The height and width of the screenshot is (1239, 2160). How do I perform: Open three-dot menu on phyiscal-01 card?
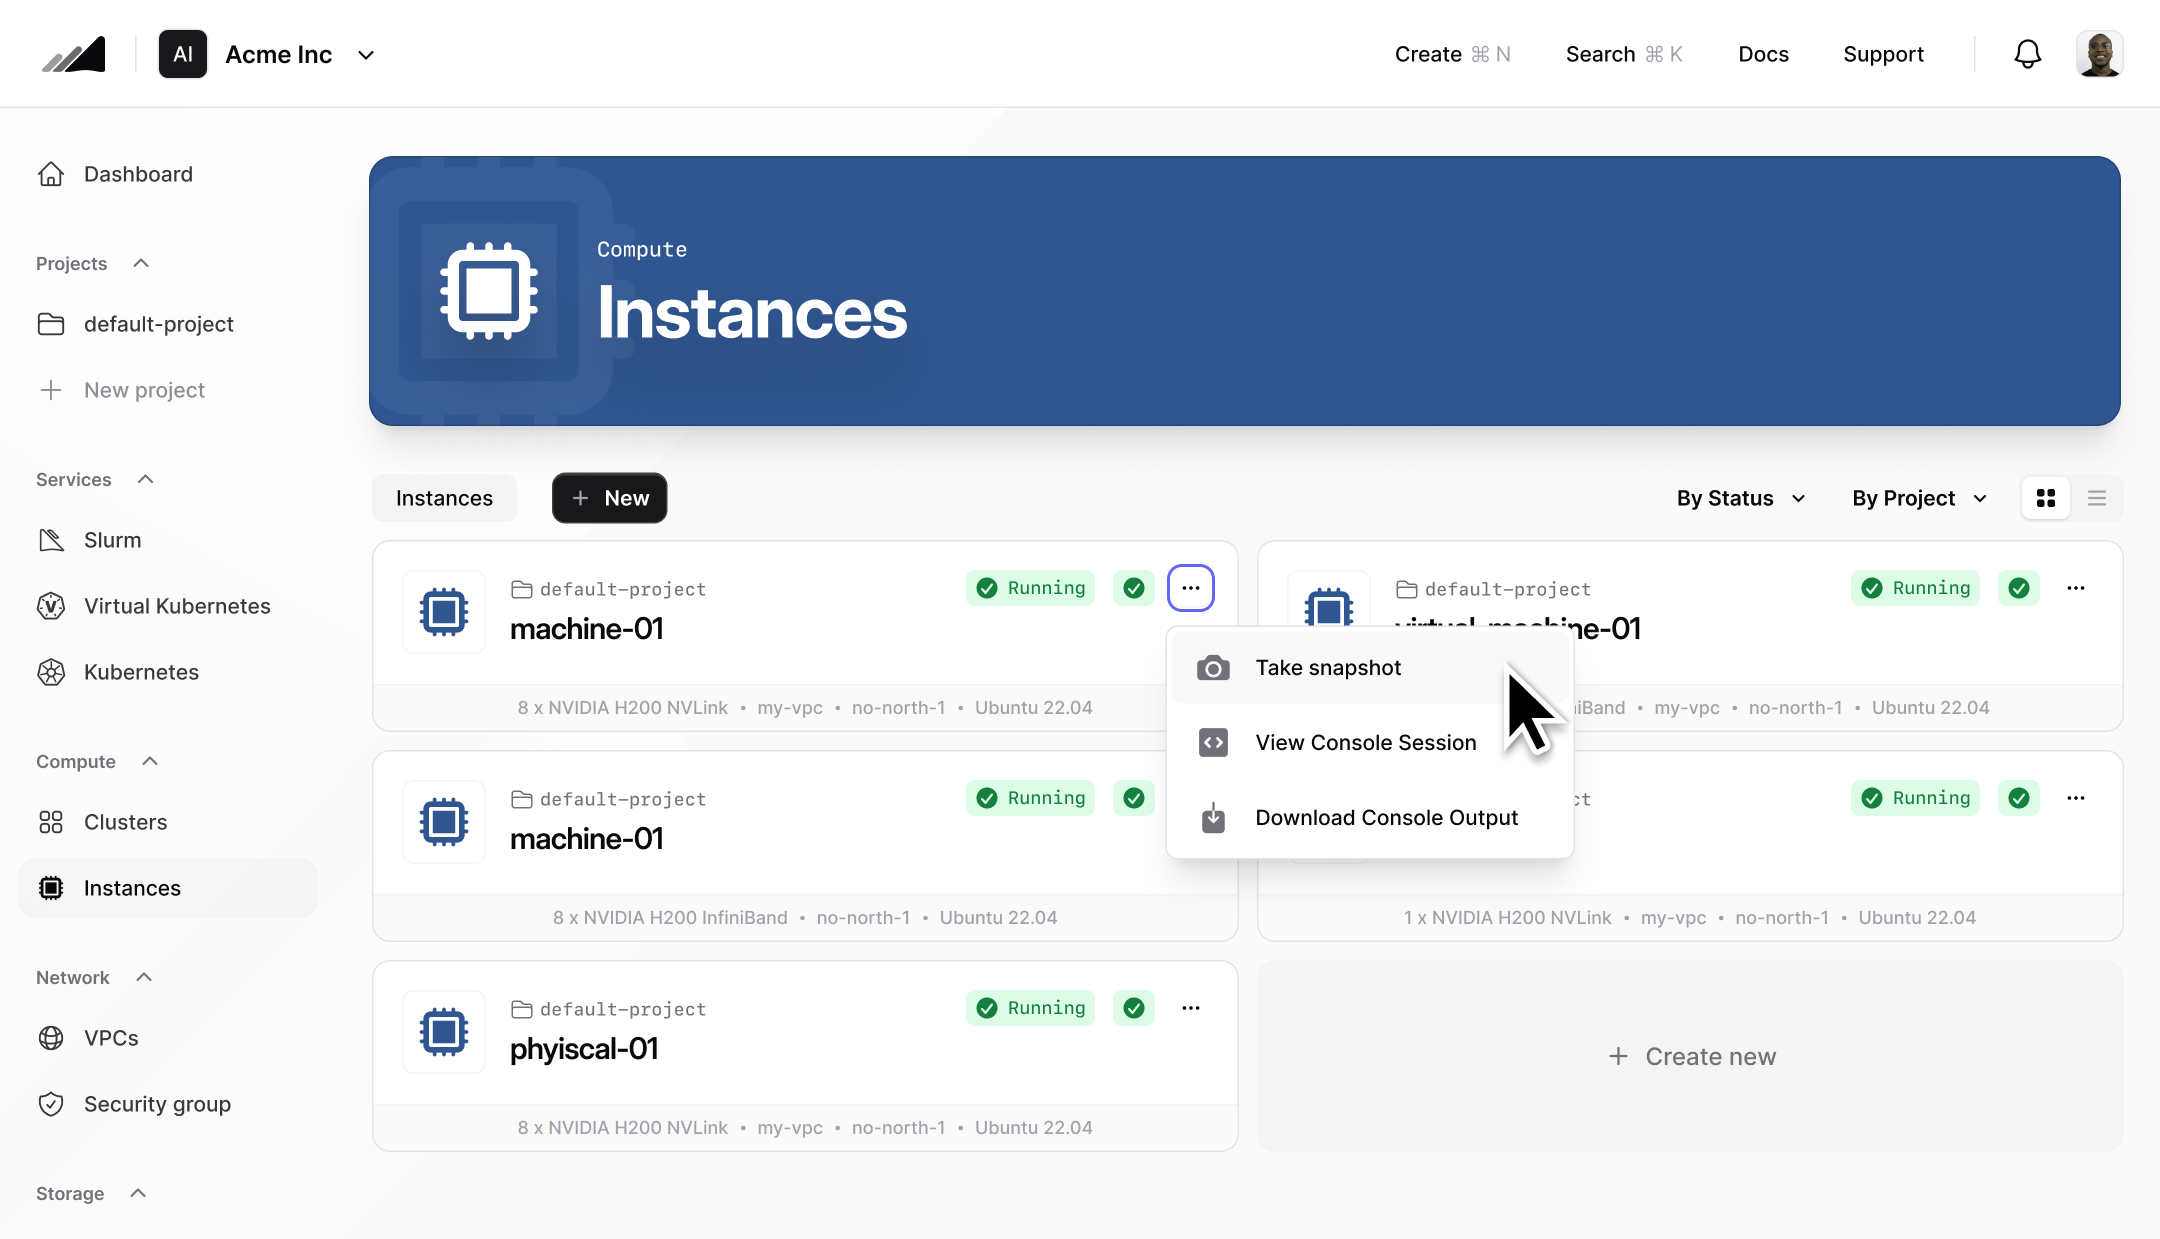[1190, 1008]
